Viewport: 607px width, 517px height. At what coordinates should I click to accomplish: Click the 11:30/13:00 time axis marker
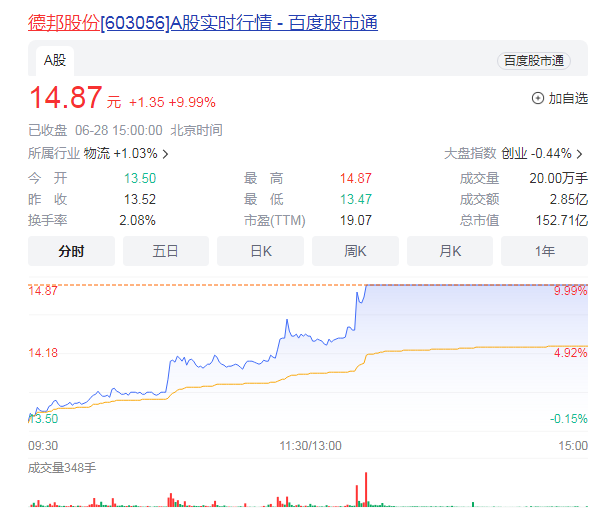click(x=309, y=445)
